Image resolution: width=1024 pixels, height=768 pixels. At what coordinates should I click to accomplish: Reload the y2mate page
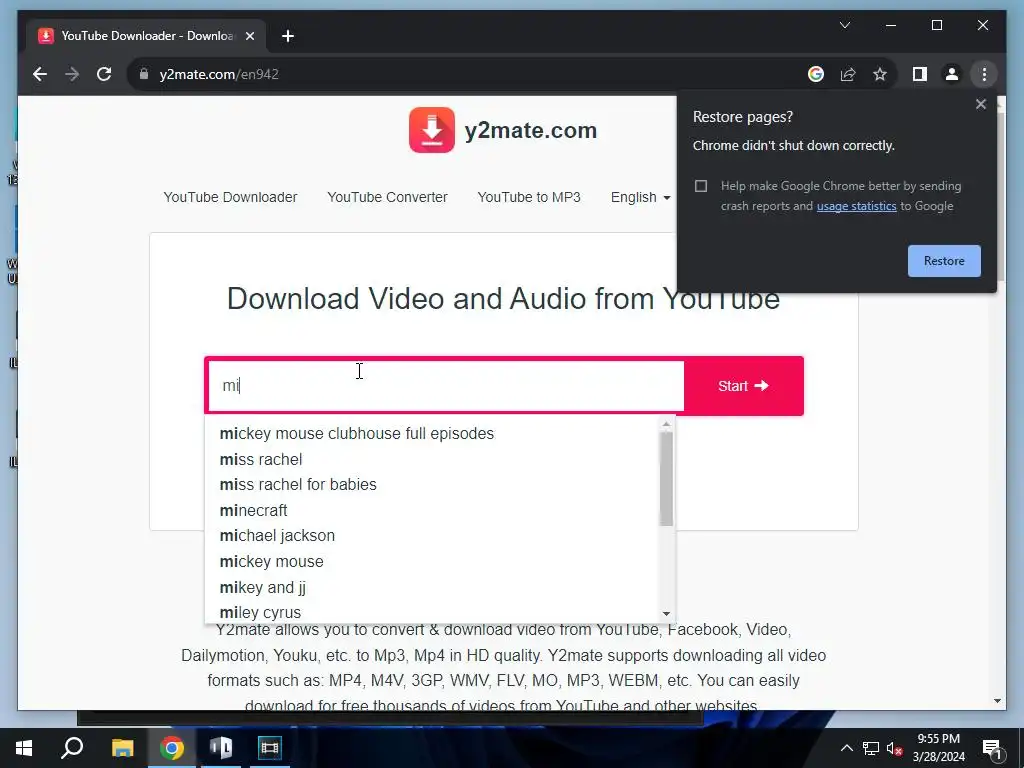(x=104, y=74)
